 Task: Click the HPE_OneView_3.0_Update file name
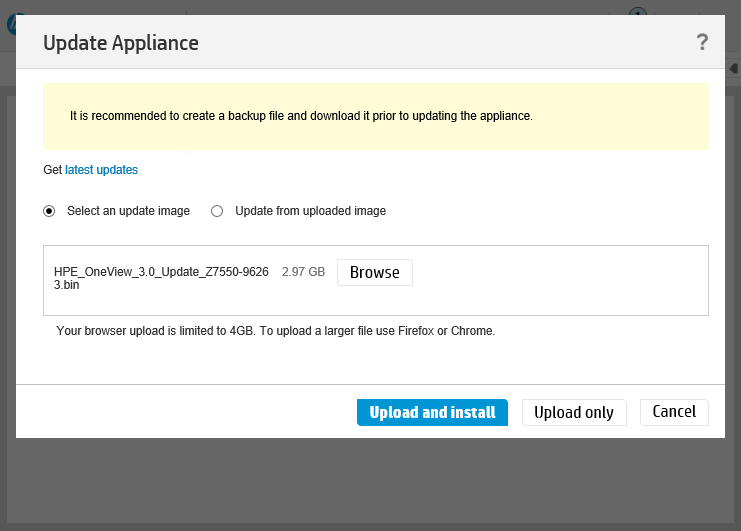161,278
